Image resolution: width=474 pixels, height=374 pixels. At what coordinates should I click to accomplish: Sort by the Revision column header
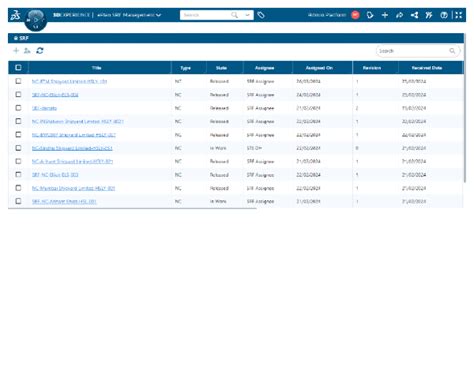[372, 68]
